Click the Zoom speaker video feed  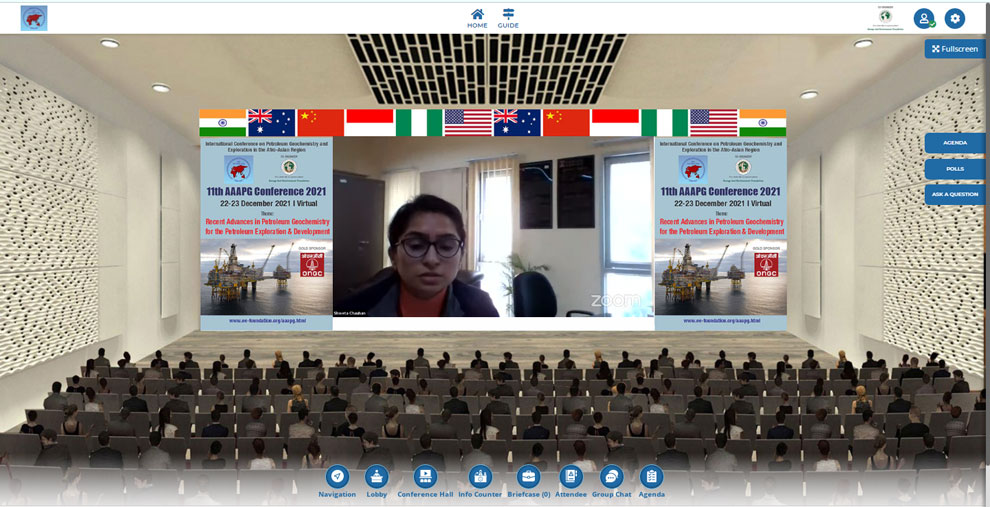click(x=493, y=227)
